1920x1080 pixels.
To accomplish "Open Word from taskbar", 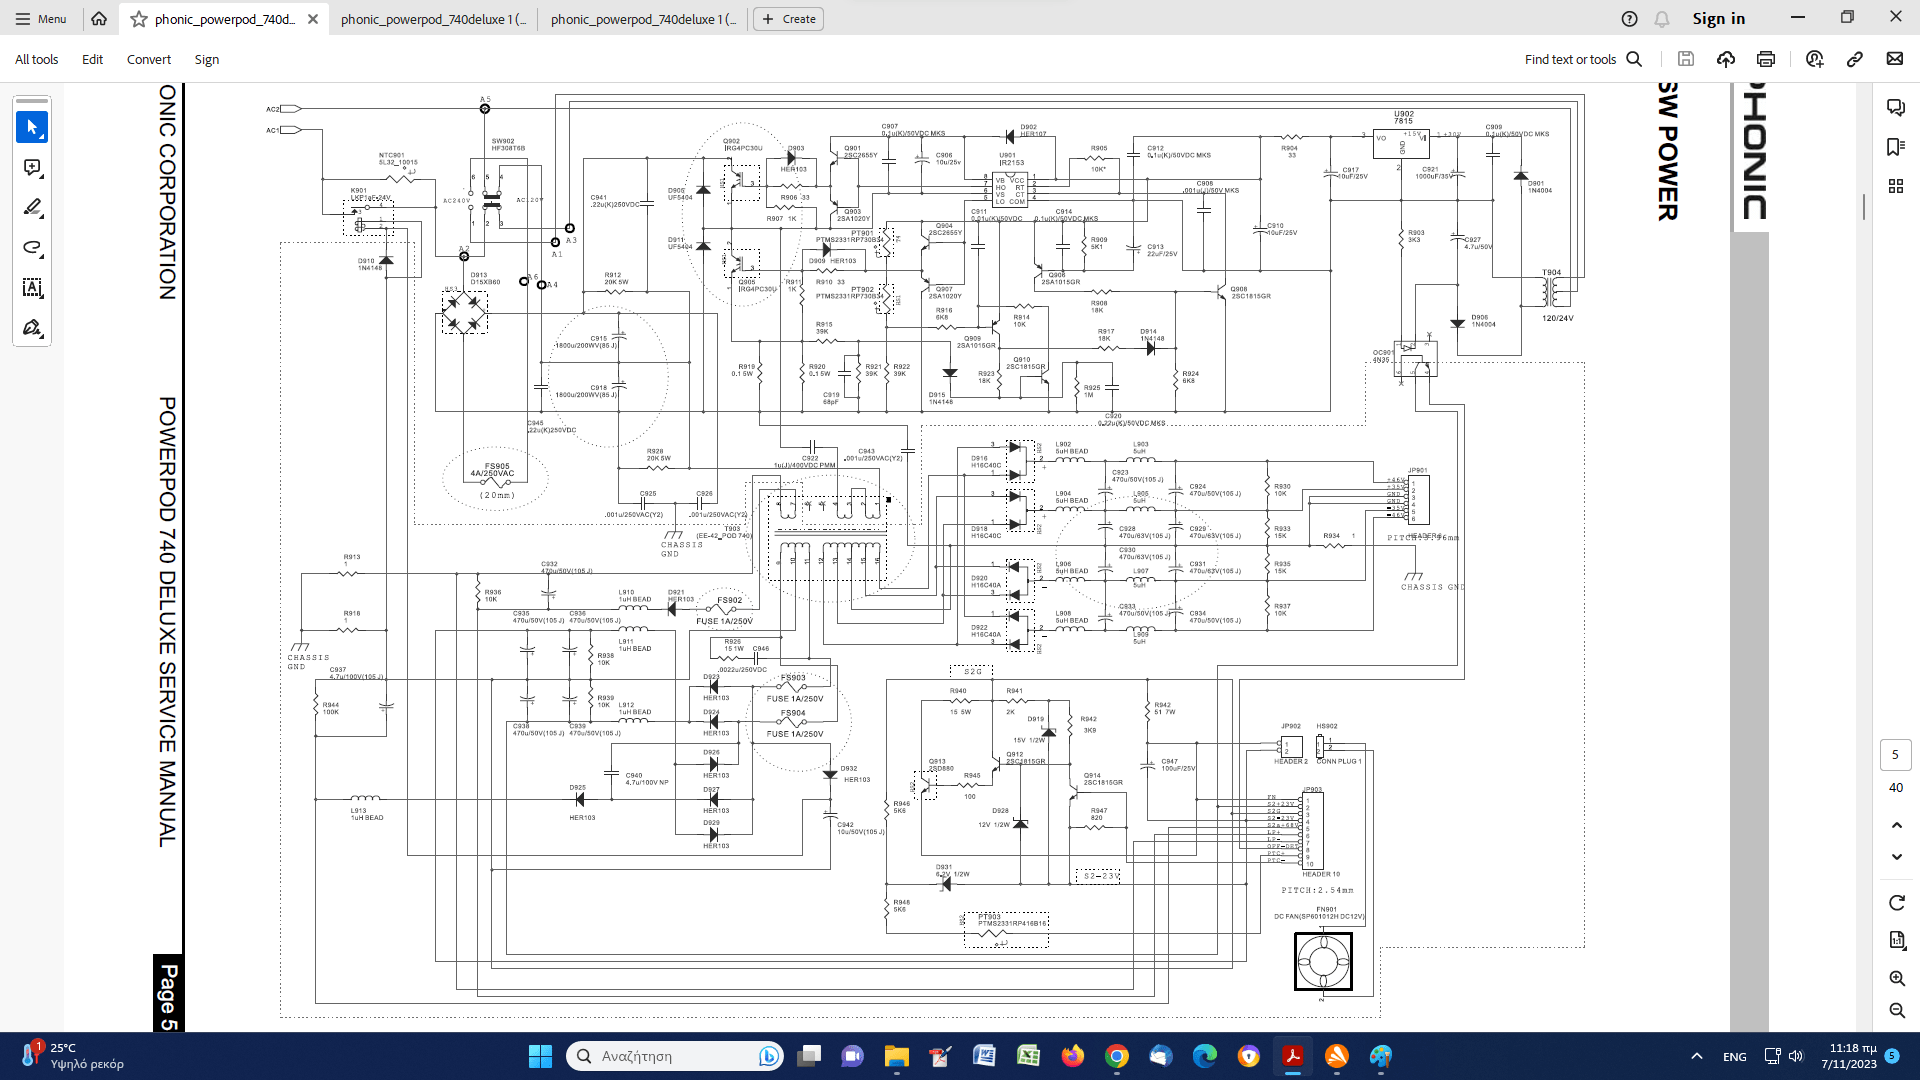I will coord(984,1056).
